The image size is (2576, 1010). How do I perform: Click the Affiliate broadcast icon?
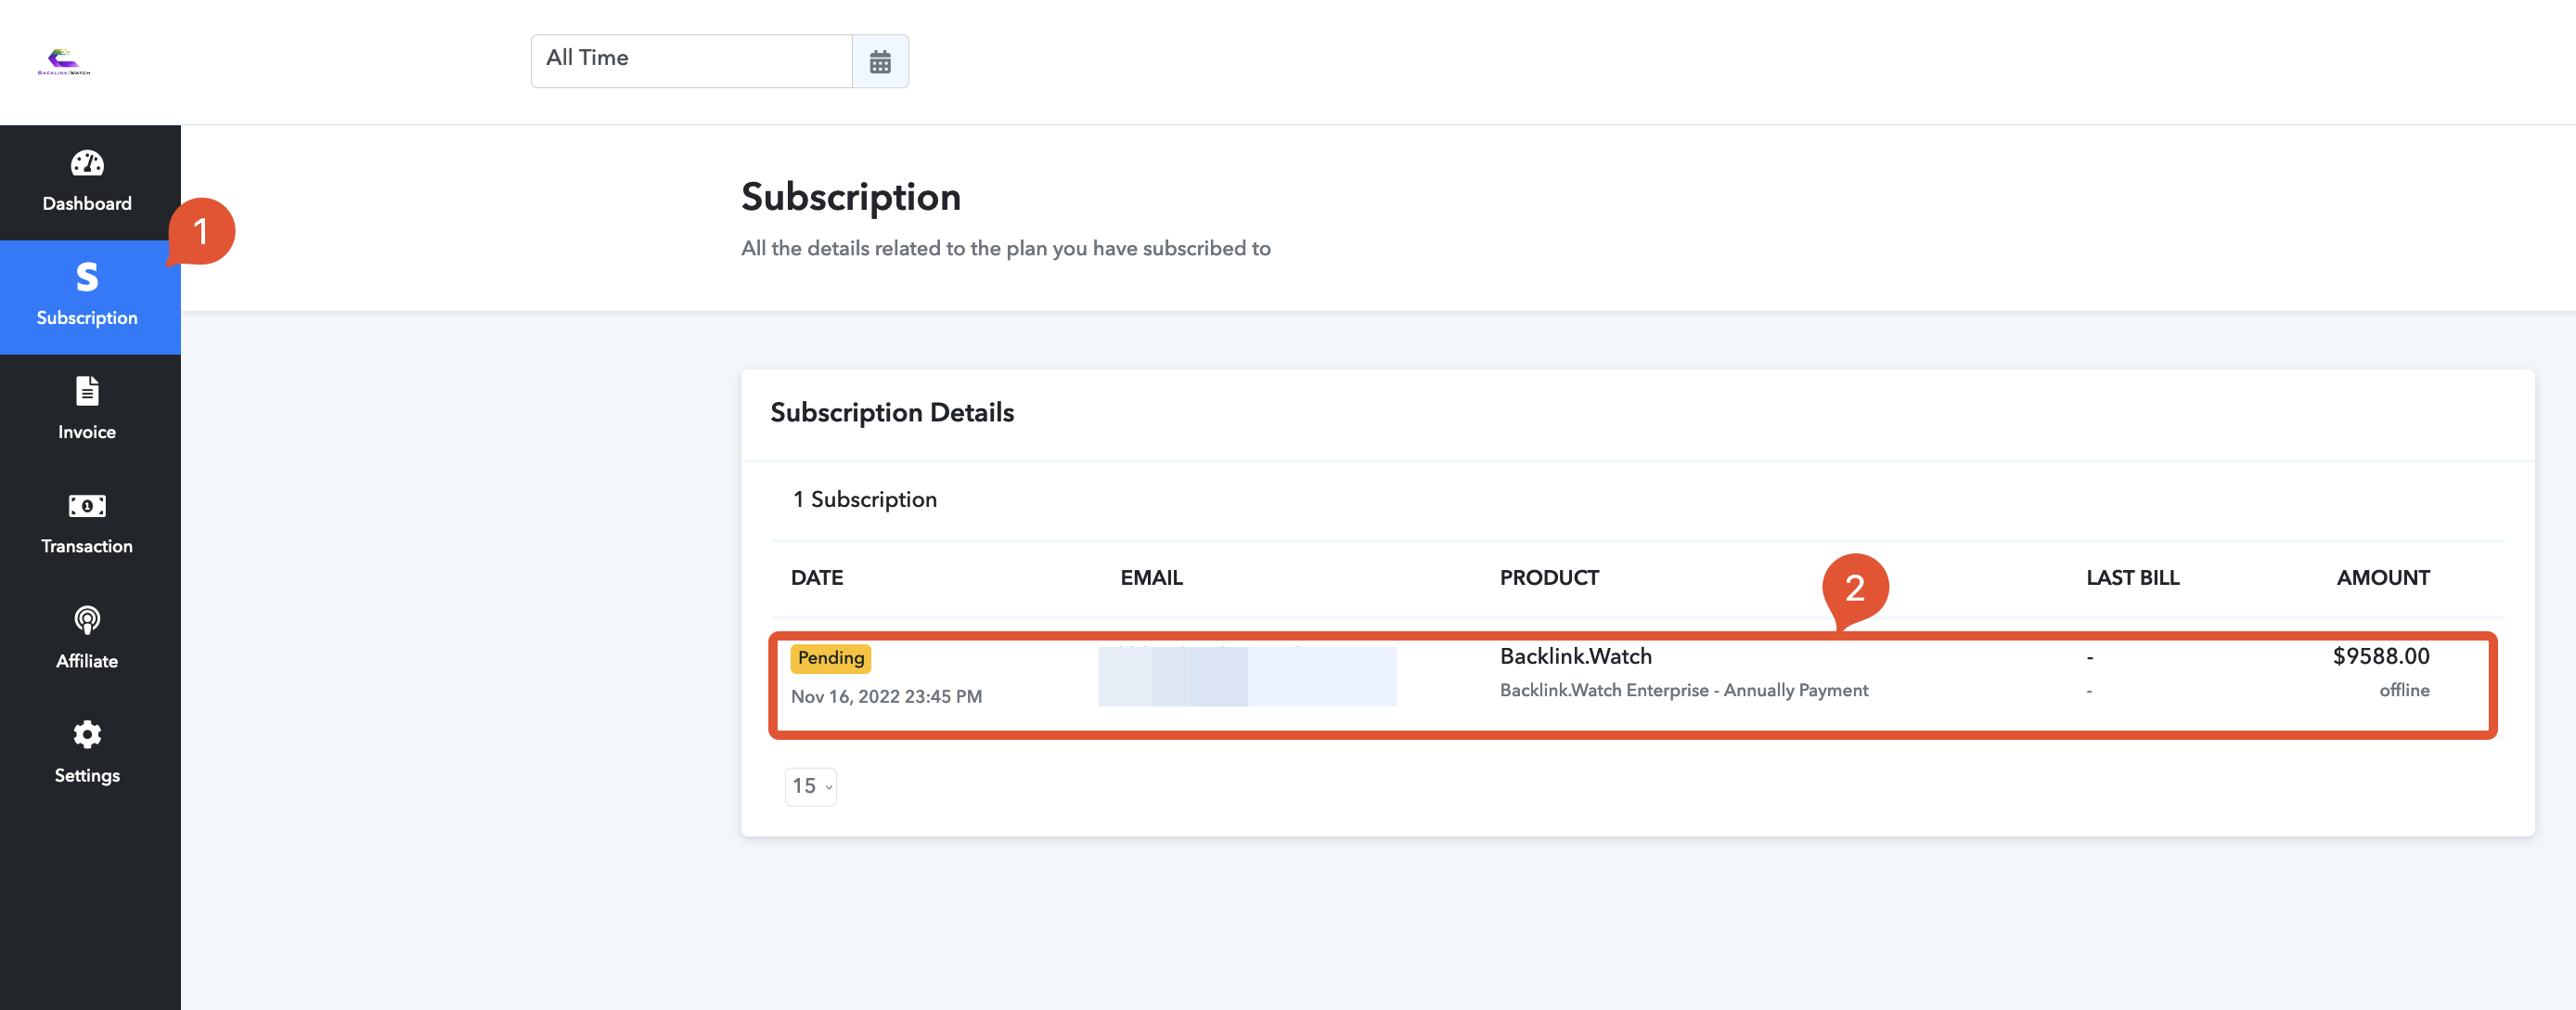[87, 620]
